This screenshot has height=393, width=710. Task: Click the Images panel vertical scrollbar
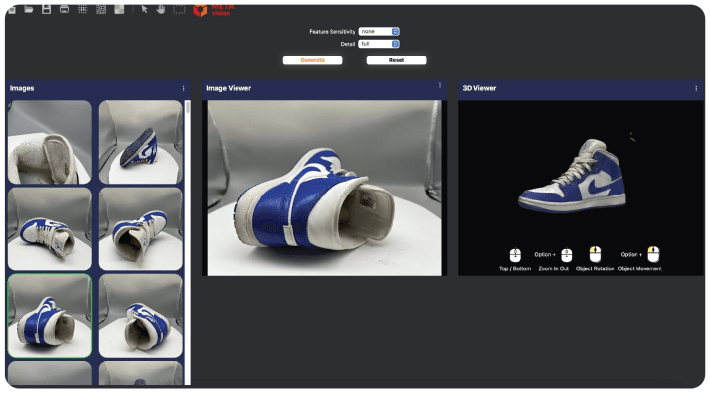[x=188, y=243]
